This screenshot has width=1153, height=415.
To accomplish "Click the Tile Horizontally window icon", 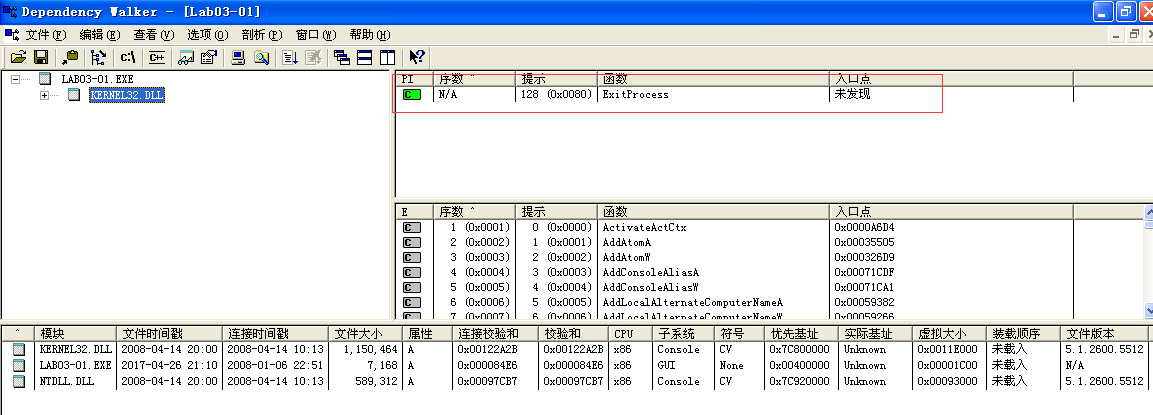I will [364, 57].
